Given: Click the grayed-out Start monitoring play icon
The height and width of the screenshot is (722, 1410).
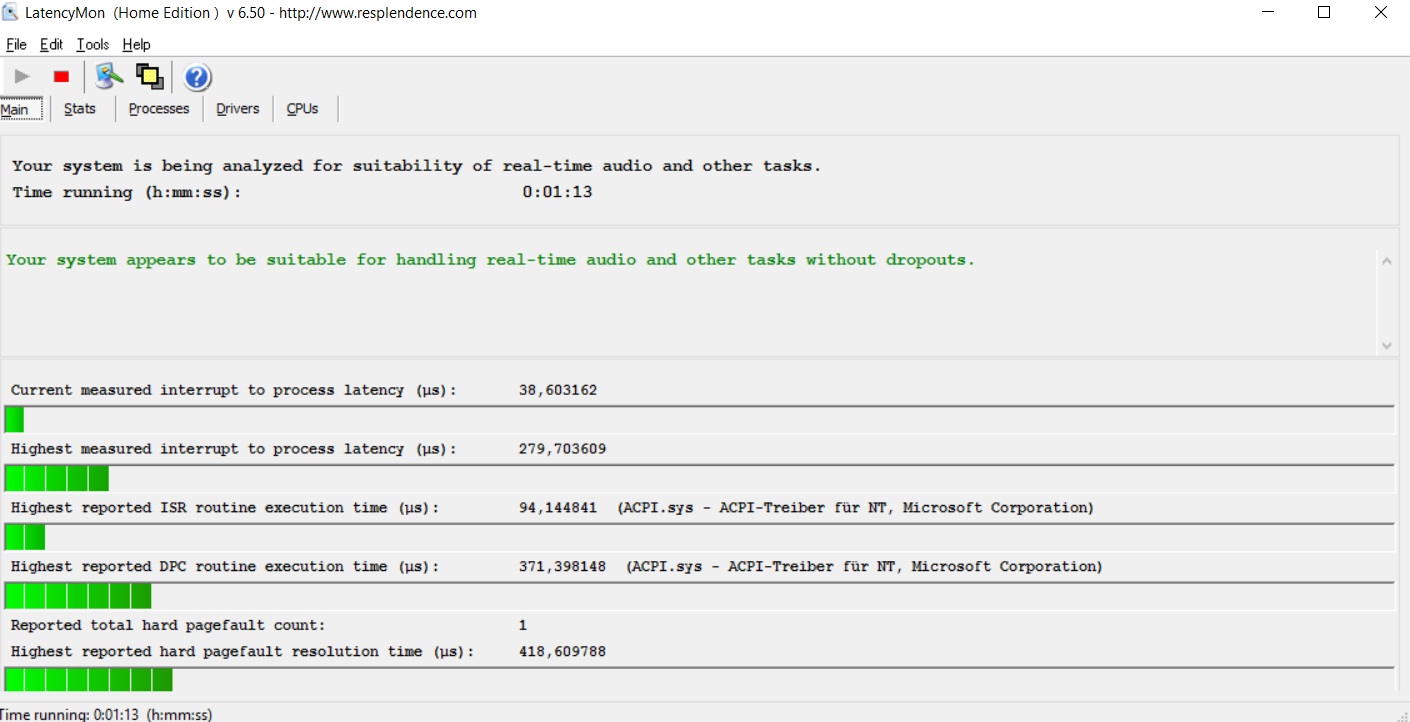Looking at the screenshot, I should point(22,77).
